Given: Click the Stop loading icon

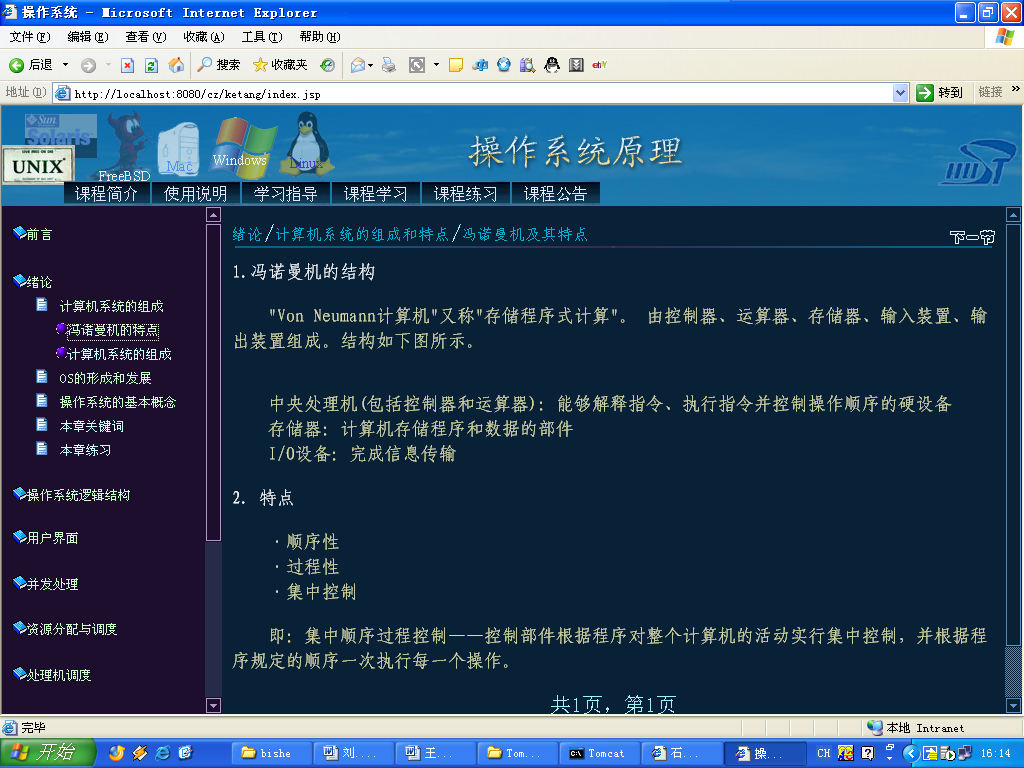Looking at the screenshot, I should click(127, 65).
